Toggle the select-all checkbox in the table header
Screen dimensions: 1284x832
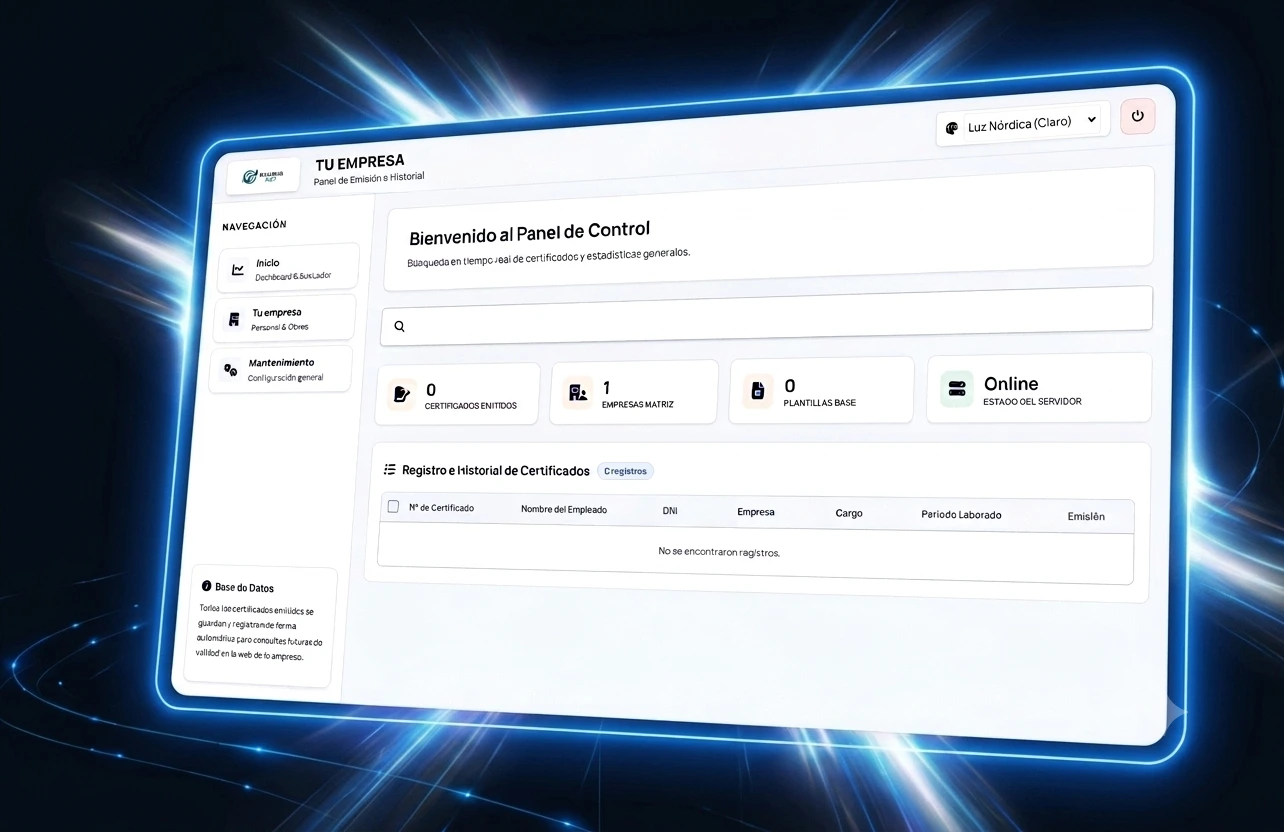(x=393, y=506)
